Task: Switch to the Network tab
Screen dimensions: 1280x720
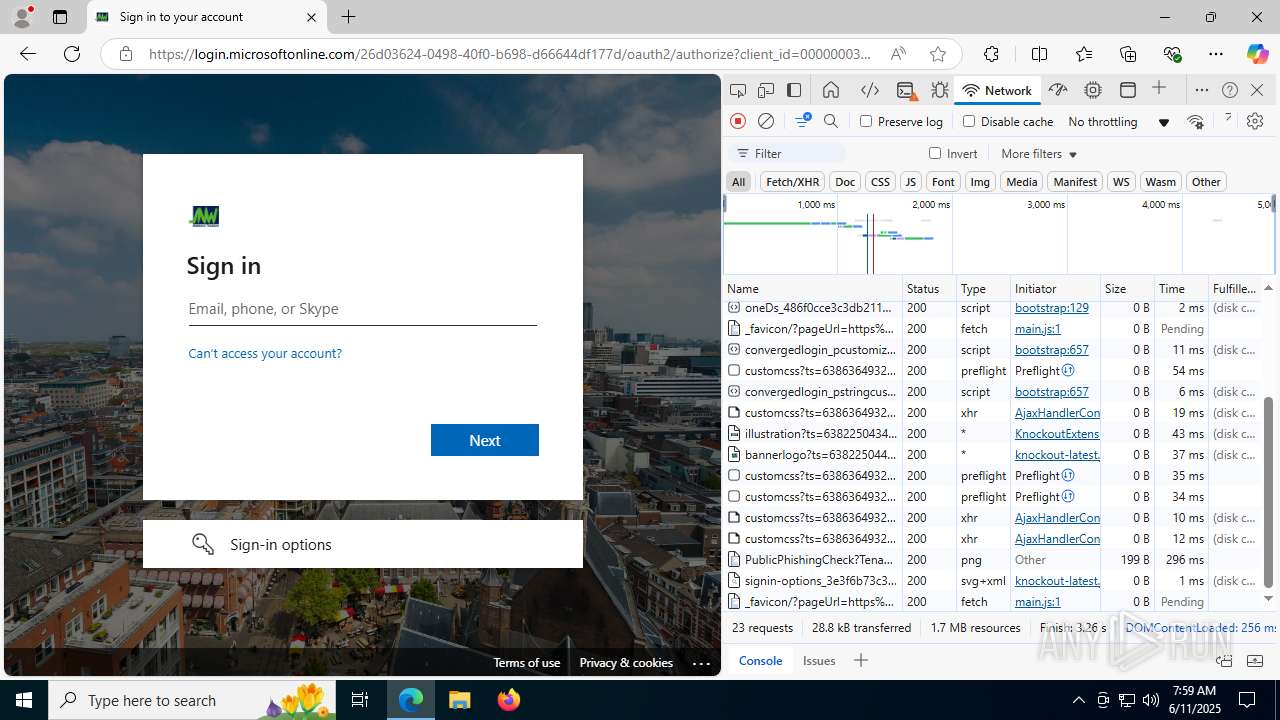Action: (x=997, y=90)
